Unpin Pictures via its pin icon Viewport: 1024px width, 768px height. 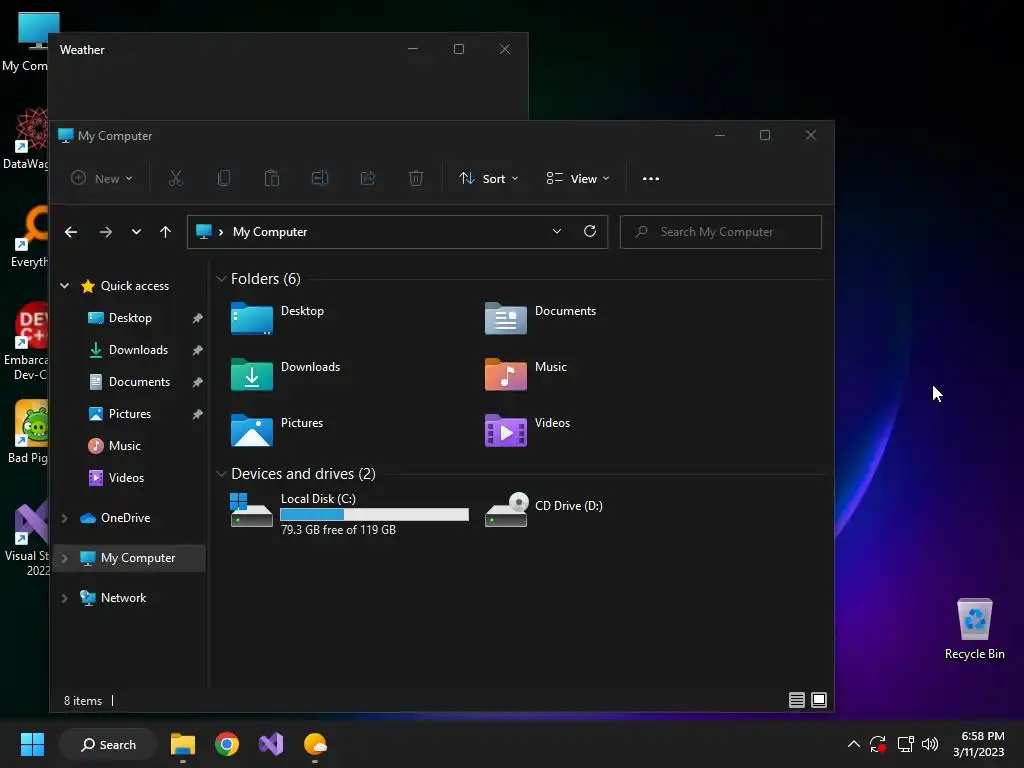(x=197, y=414)
